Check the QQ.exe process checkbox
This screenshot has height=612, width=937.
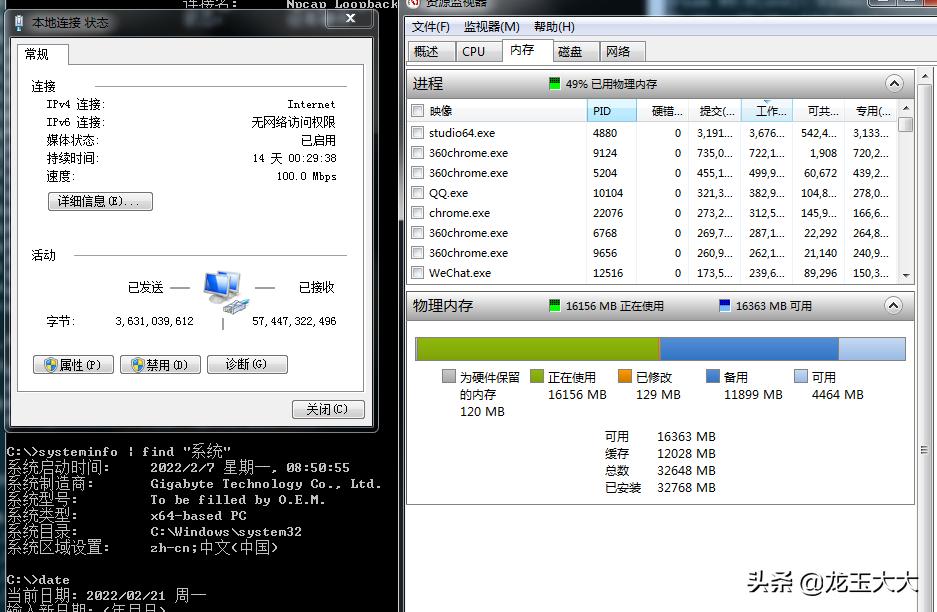coord(419,193)
